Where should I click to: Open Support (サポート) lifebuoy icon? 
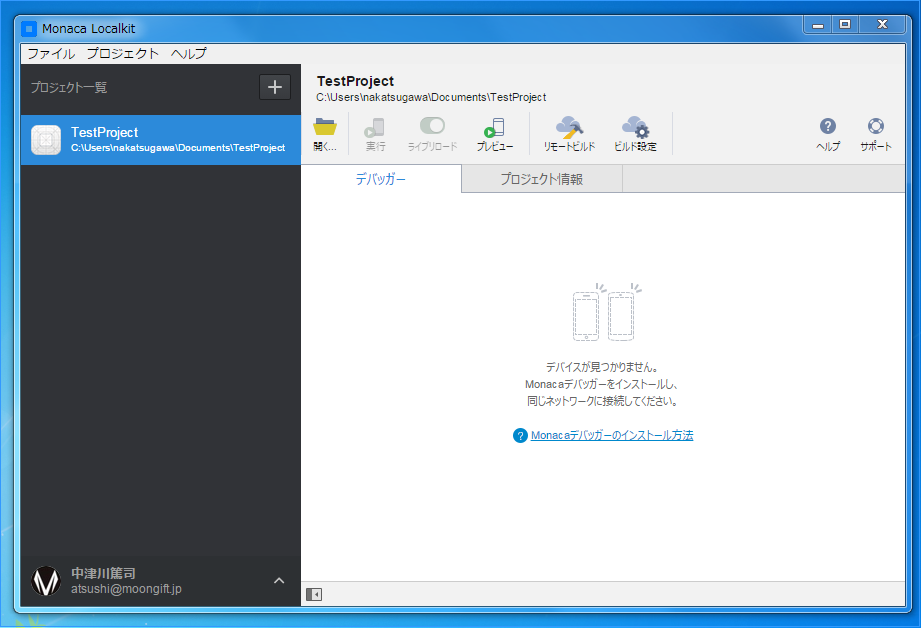[x=876, y=127]
